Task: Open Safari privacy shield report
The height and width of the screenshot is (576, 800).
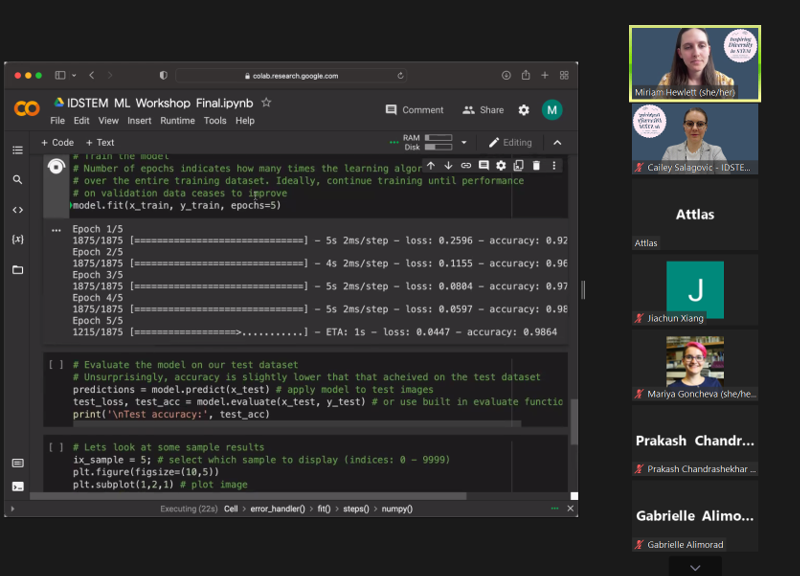Action: point(163,76)
